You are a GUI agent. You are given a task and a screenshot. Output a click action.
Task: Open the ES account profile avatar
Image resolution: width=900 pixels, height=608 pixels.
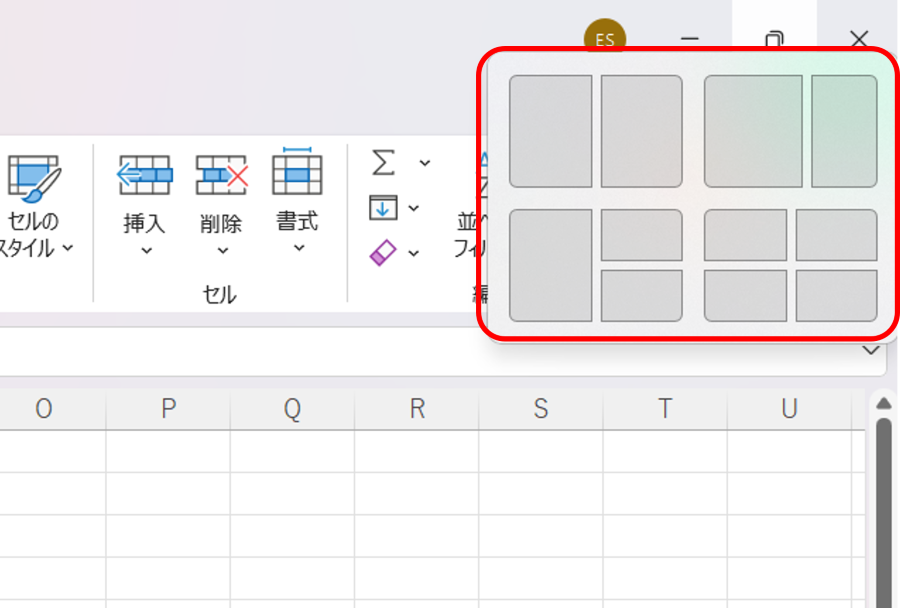[x=604, y=40]
